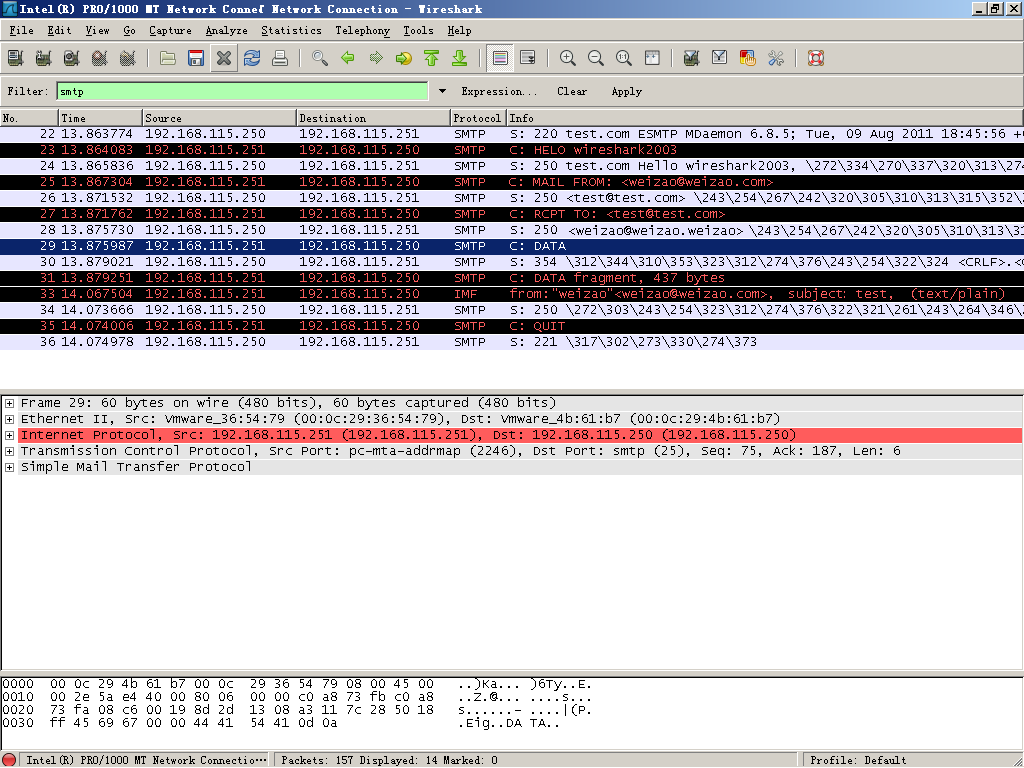
Task: Sort by the Time column header
Action: (101, 118)
